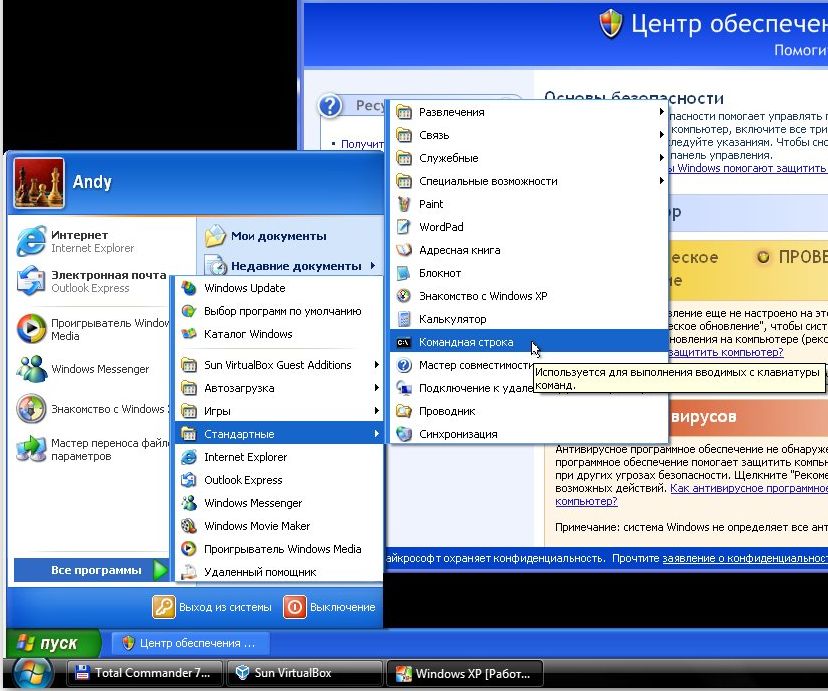Click the Выход из системы log off button
The image size is (828, 691).
212,607
